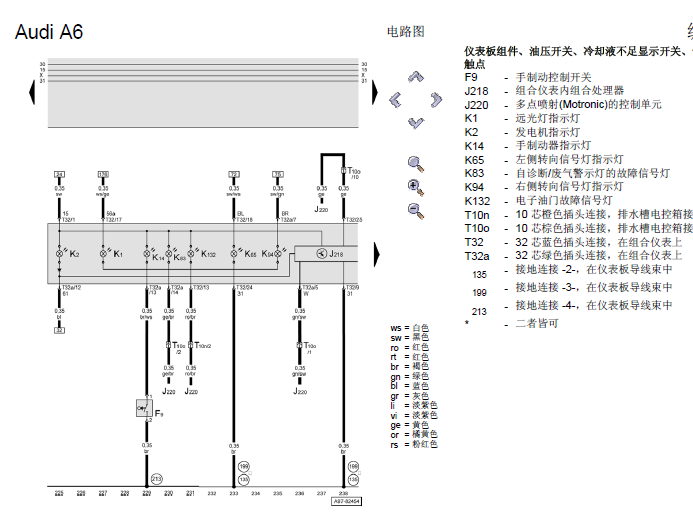Click reference box 72 above K65
The height and width of the screenshot is (530, 693).
tap(234, 174)
